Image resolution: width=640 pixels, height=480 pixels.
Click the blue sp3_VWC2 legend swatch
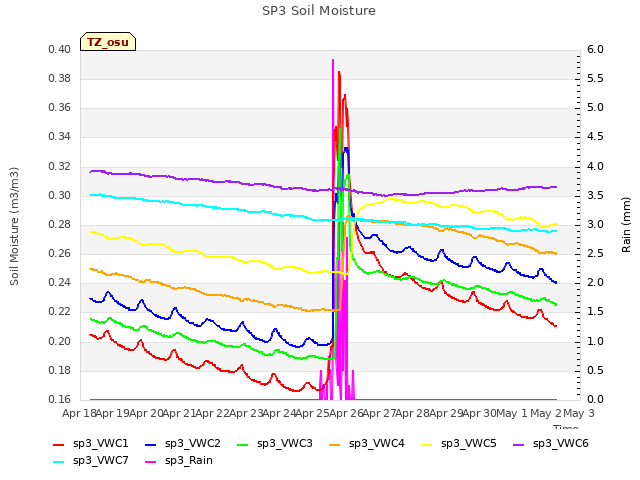tap(151, 445)
